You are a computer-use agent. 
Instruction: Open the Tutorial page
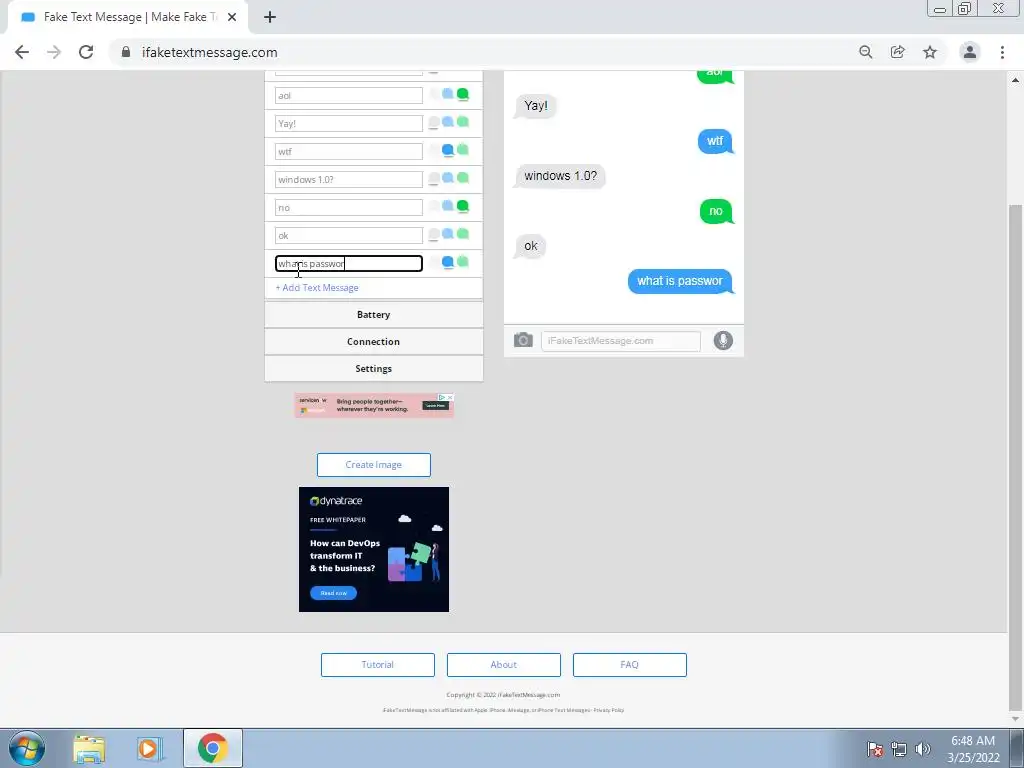[x=377, y=664]
